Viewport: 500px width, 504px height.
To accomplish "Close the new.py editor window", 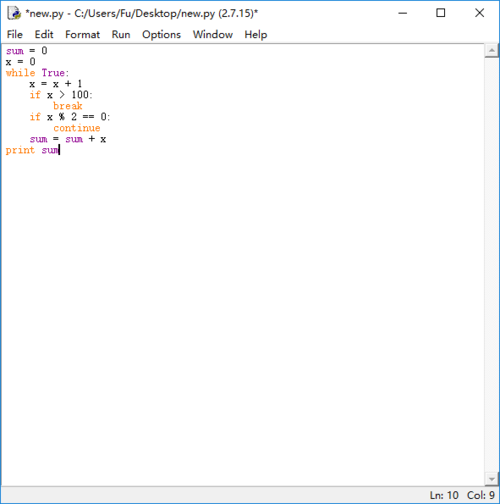I will point(479,13).
